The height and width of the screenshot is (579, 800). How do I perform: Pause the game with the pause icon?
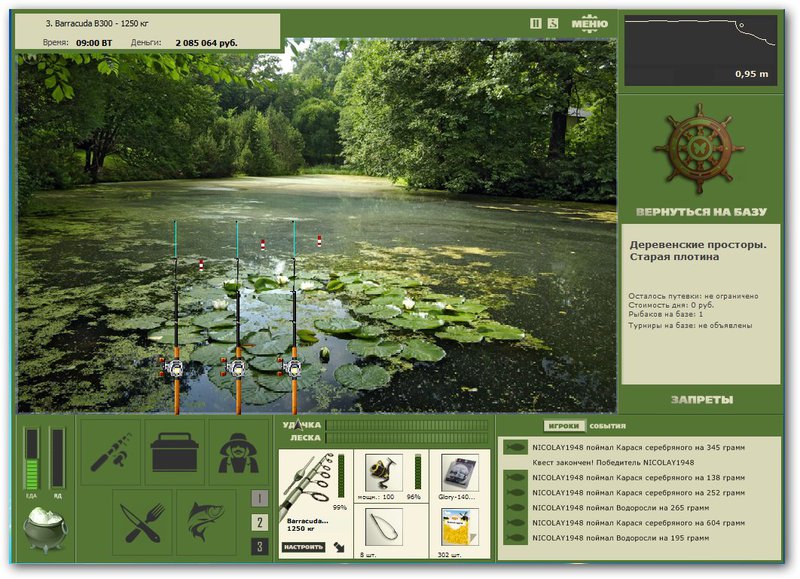point(535,23)
